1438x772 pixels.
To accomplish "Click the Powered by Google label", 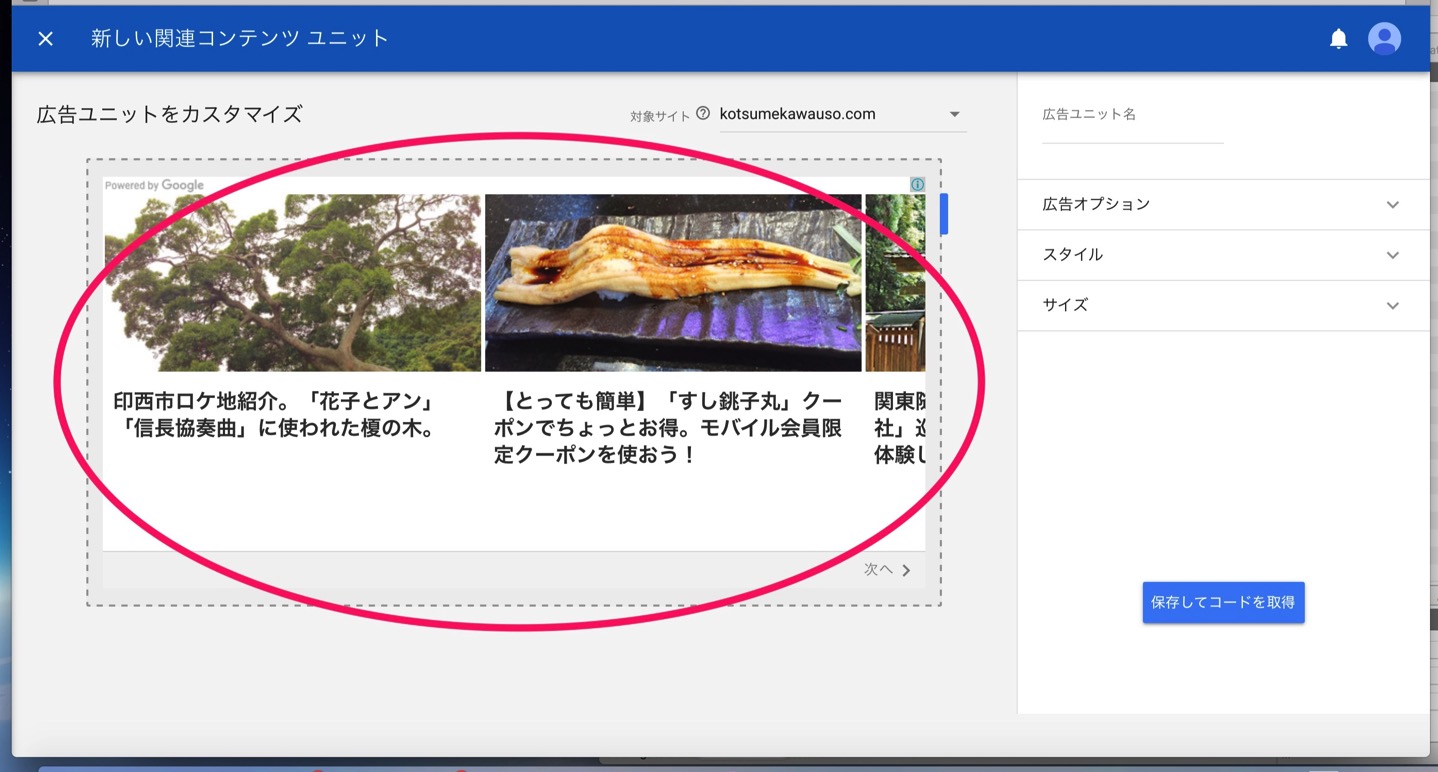I will point(154,185).
